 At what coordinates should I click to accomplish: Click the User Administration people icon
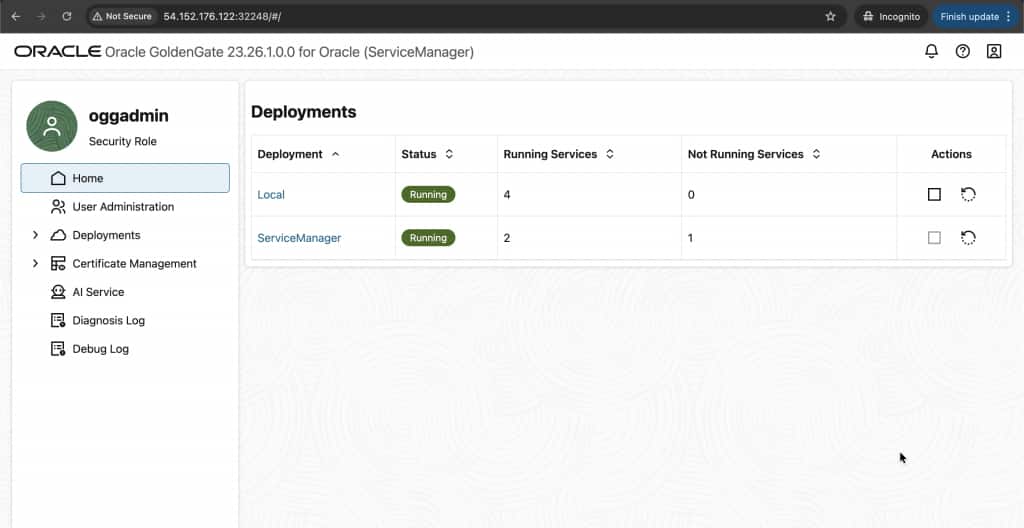coord(58,206)
